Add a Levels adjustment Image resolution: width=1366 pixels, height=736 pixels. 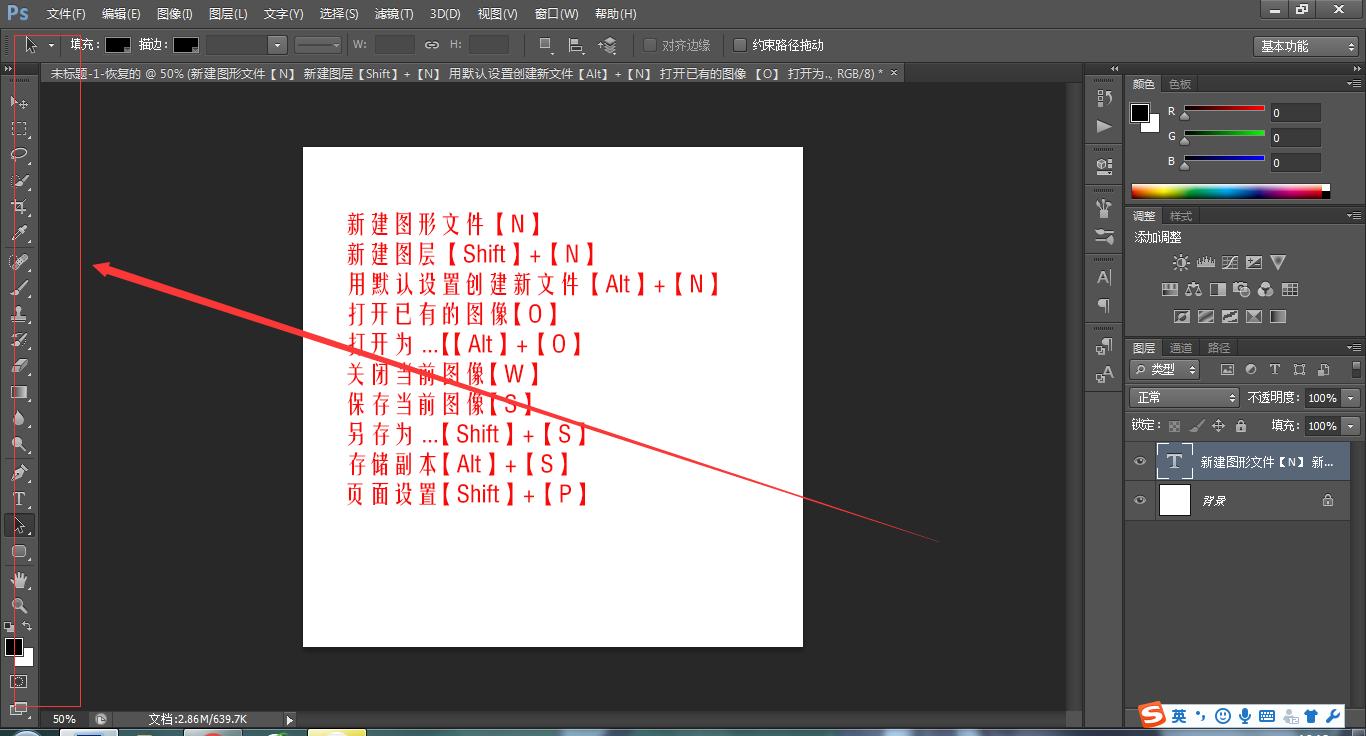1205,263
